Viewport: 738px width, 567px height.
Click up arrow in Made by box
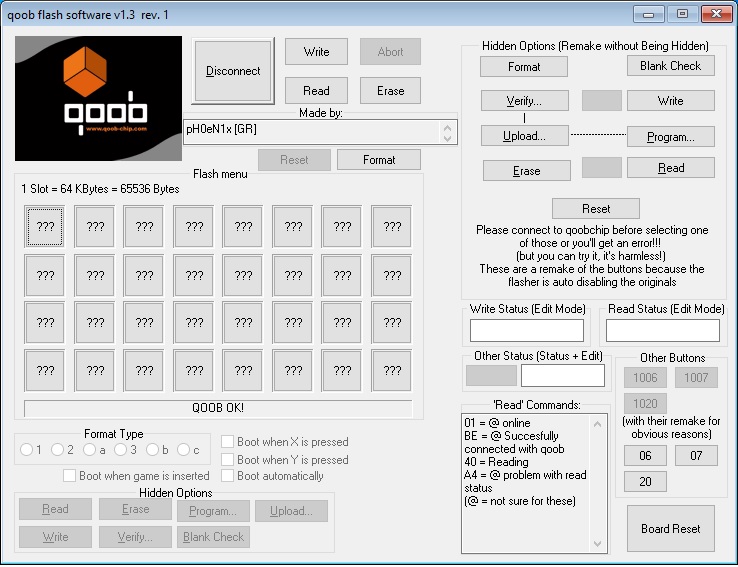point(447,128)
